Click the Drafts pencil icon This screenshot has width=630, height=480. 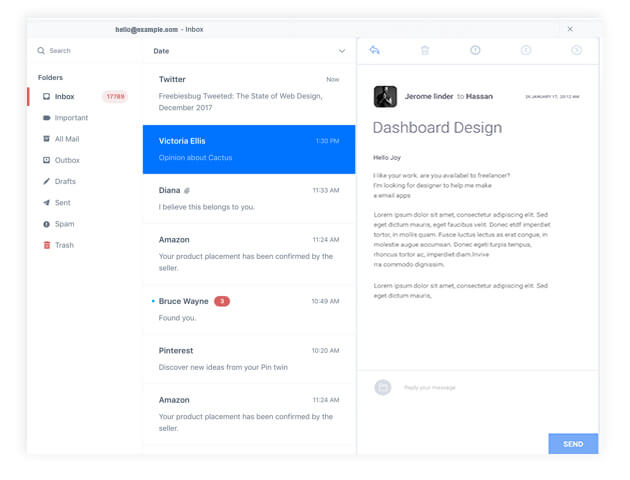[x=47, y=181]
